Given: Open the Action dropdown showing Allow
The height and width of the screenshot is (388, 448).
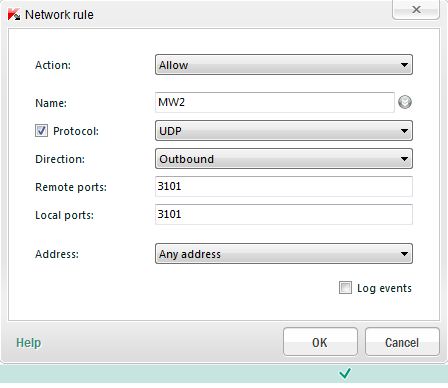Looking at the screenshot, I should click(284, 65).
